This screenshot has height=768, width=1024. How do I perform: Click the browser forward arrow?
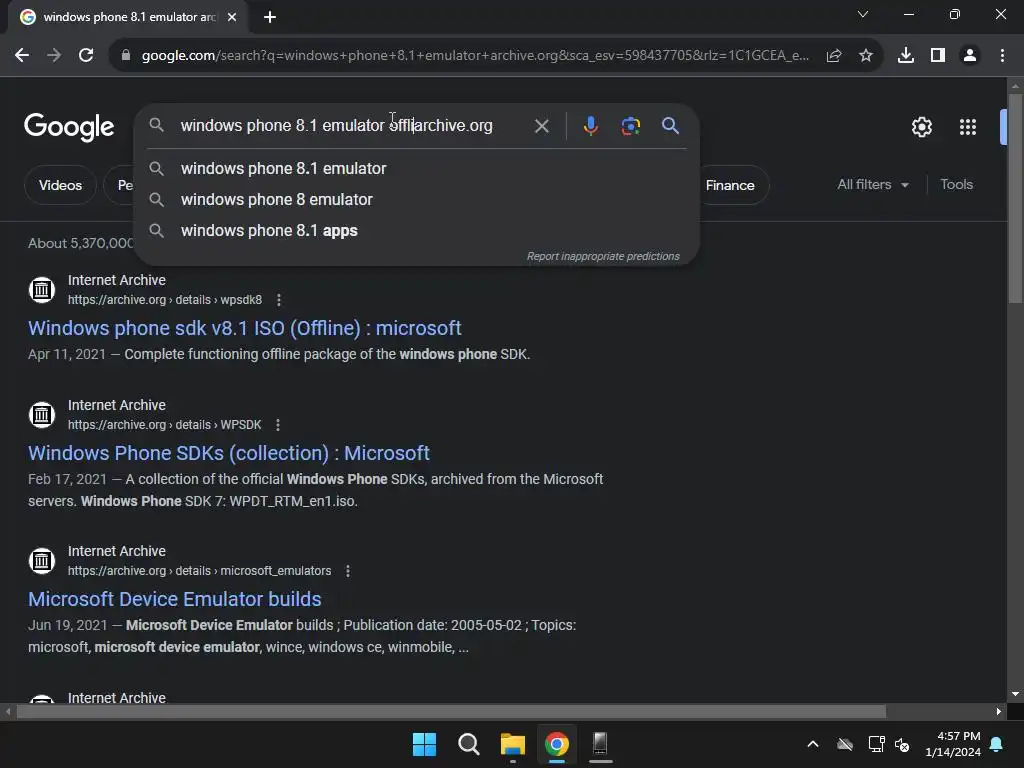pos(54,56)
